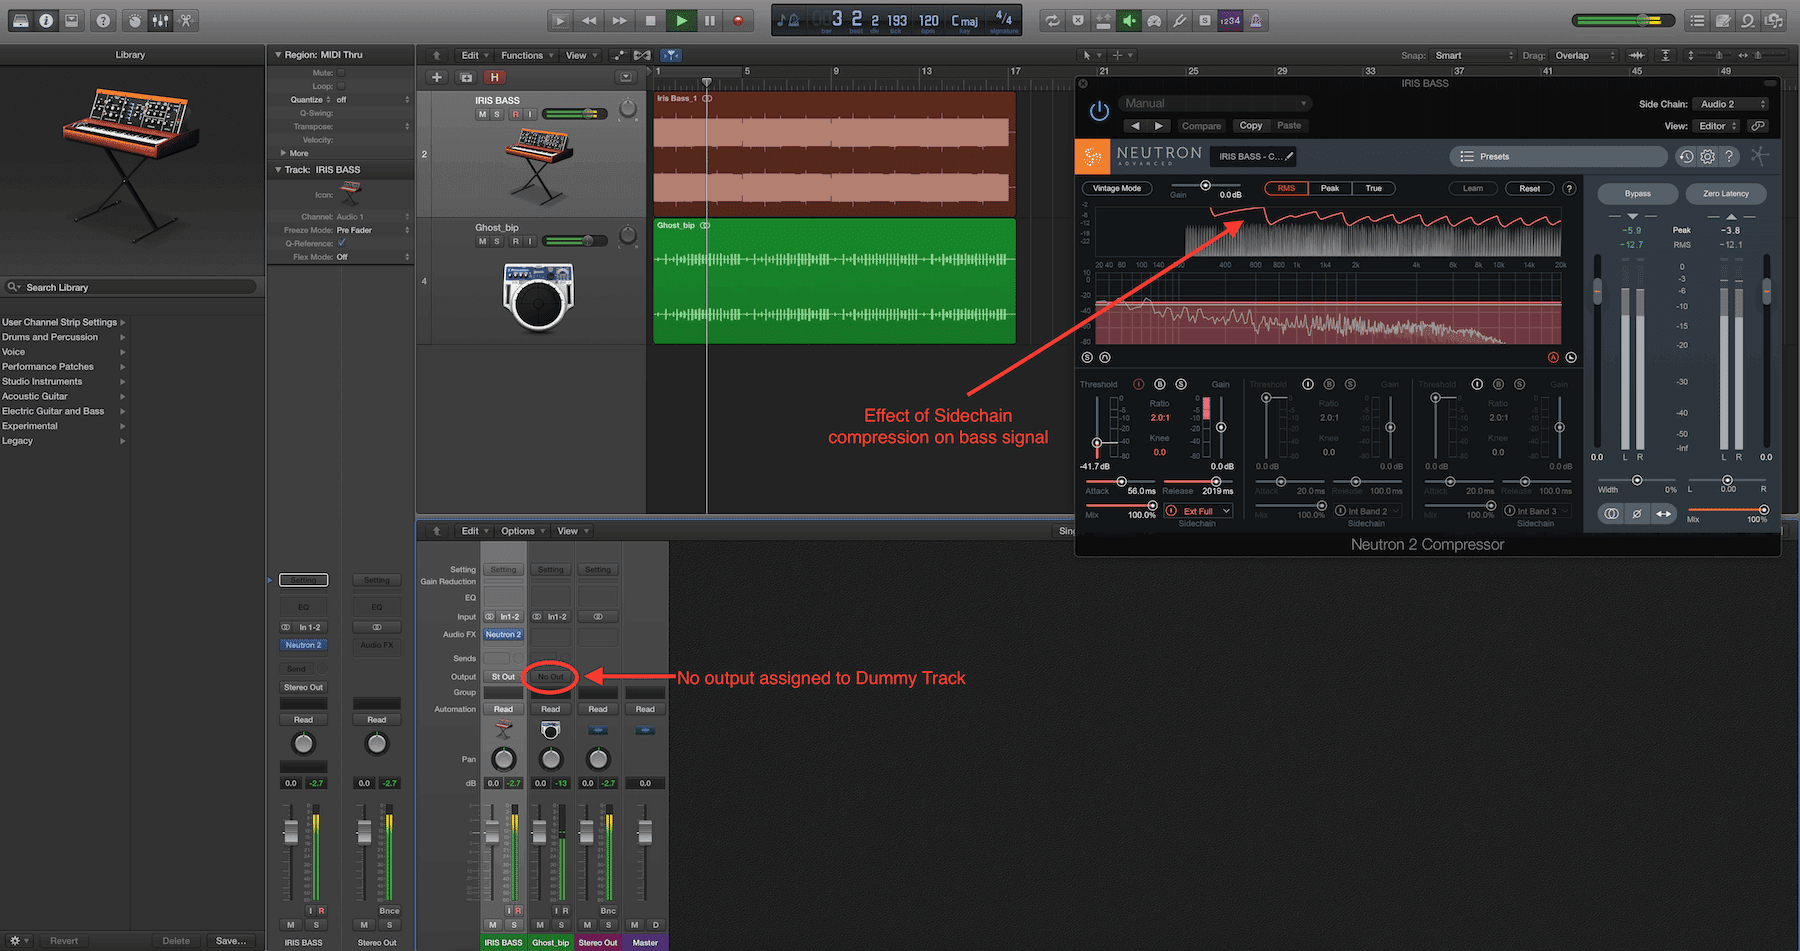This screenshot has width=1800, height=951.
Task: Open the Editors scissors icon
Action: (186, 20)
